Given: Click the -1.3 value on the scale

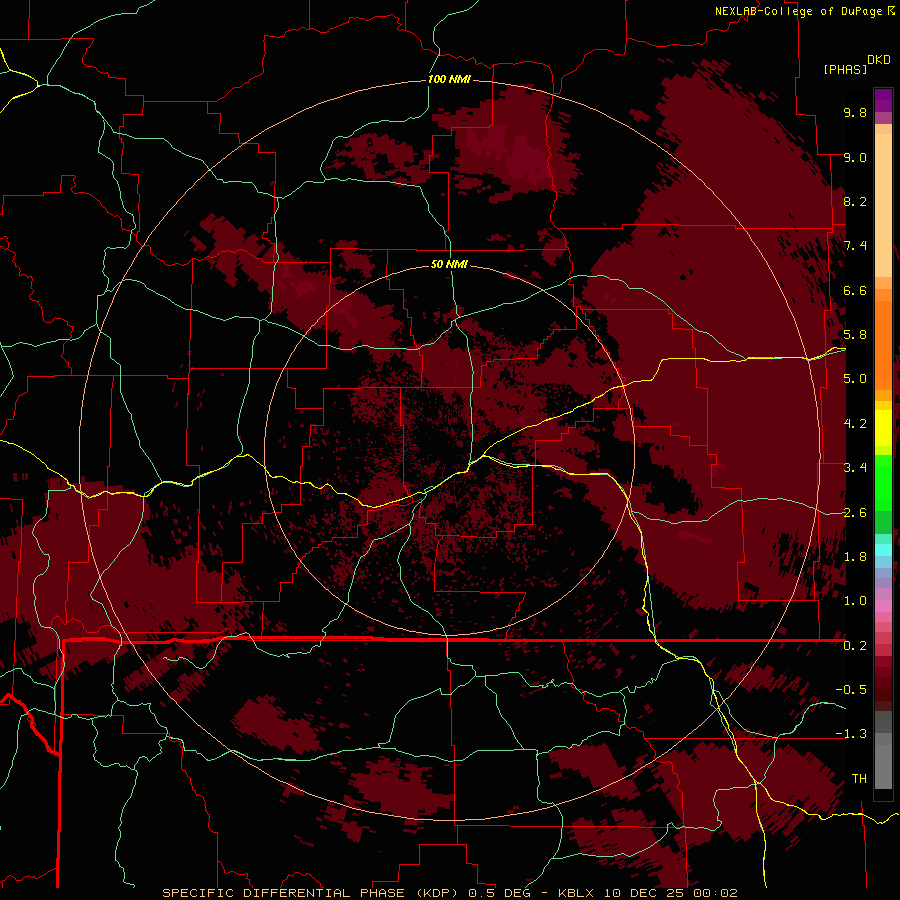Looking at the screenshot, I should tap(851, 734).
